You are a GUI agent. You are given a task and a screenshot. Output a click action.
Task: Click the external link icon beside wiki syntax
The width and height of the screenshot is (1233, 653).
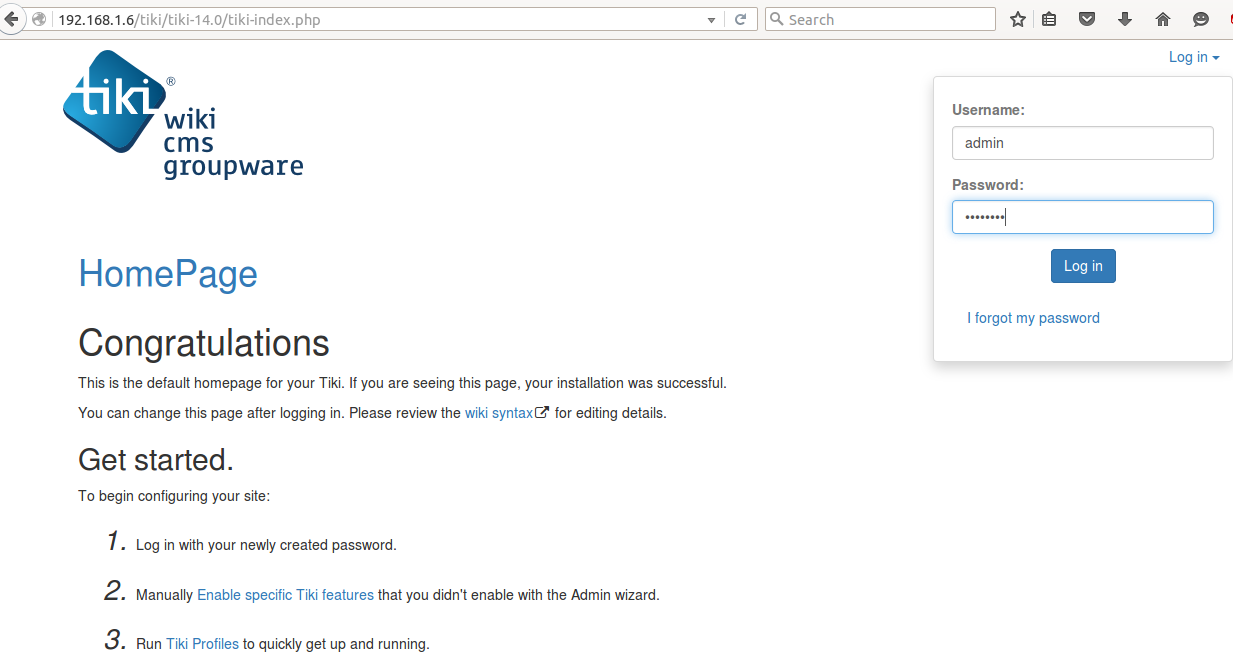(542, 412)
